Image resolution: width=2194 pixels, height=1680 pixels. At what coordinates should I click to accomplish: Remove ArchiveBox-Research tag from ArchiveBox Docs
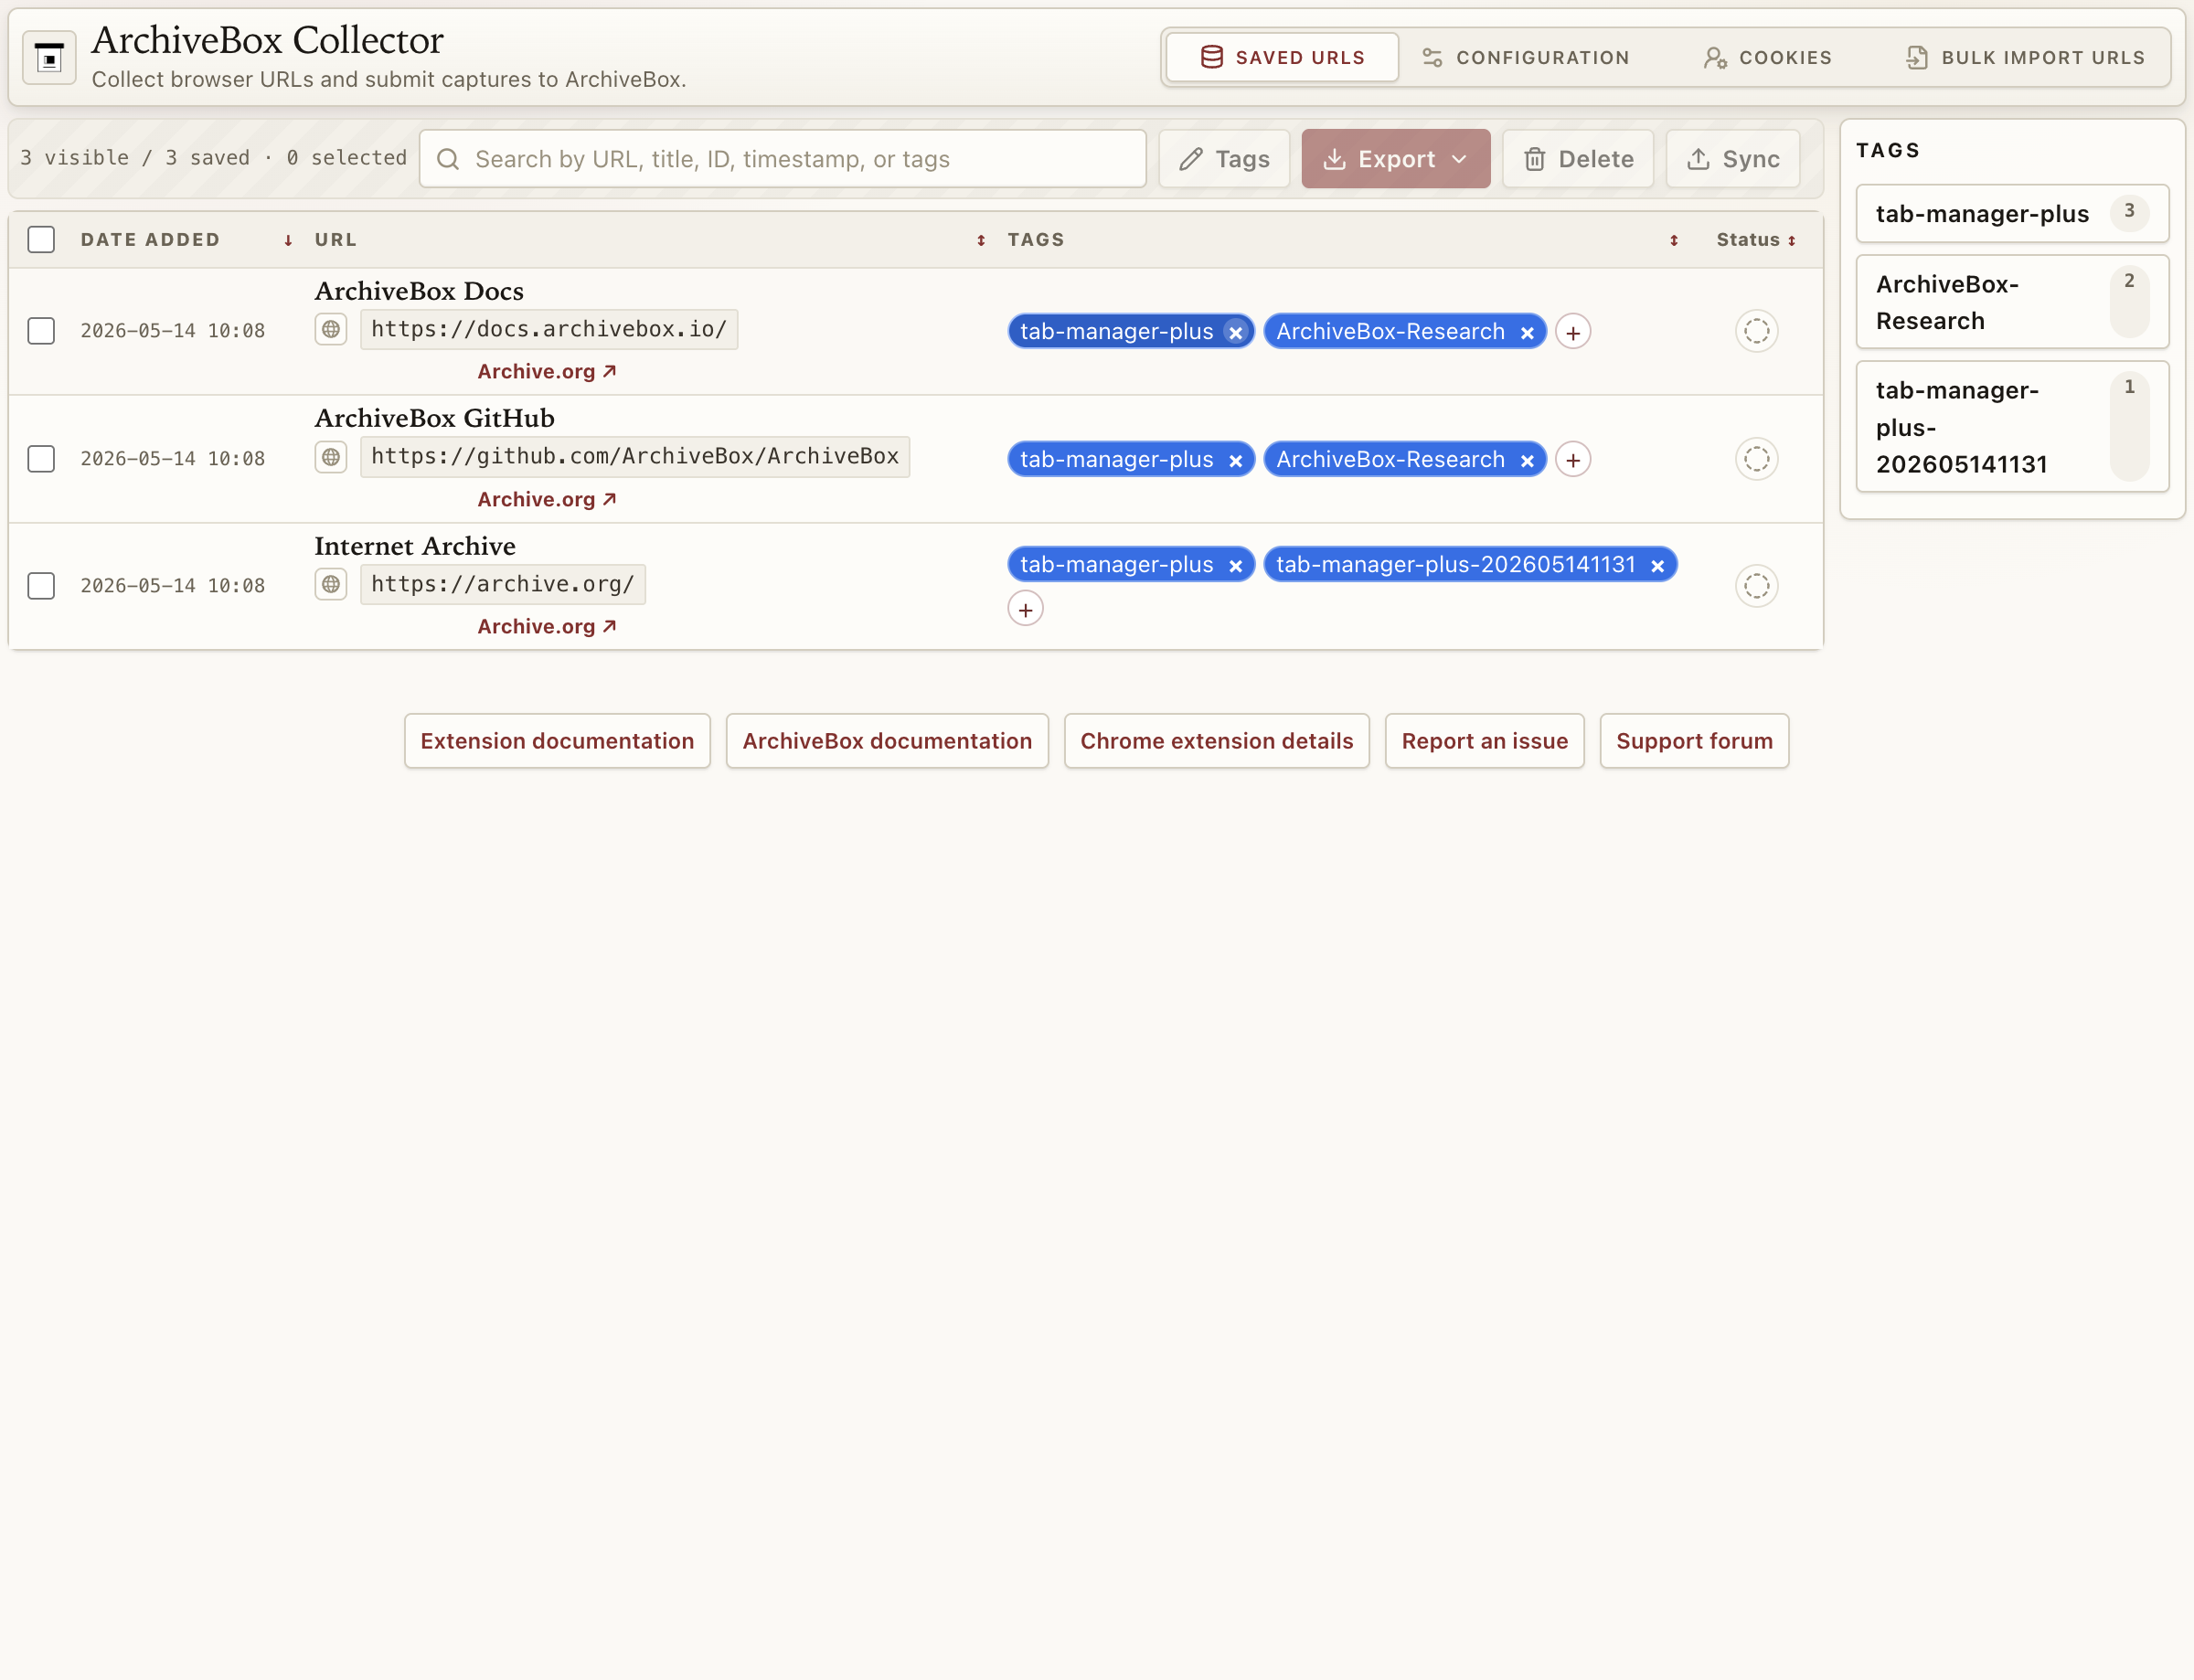pos(1527,333)
